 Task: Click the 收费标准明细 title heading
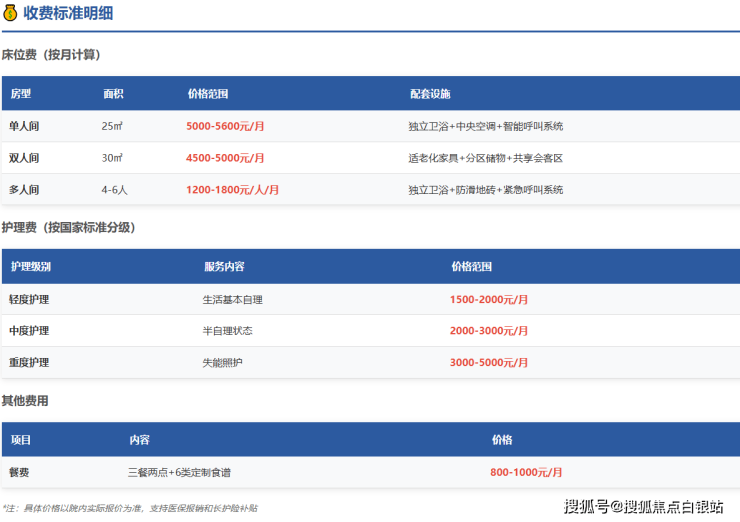68,14
